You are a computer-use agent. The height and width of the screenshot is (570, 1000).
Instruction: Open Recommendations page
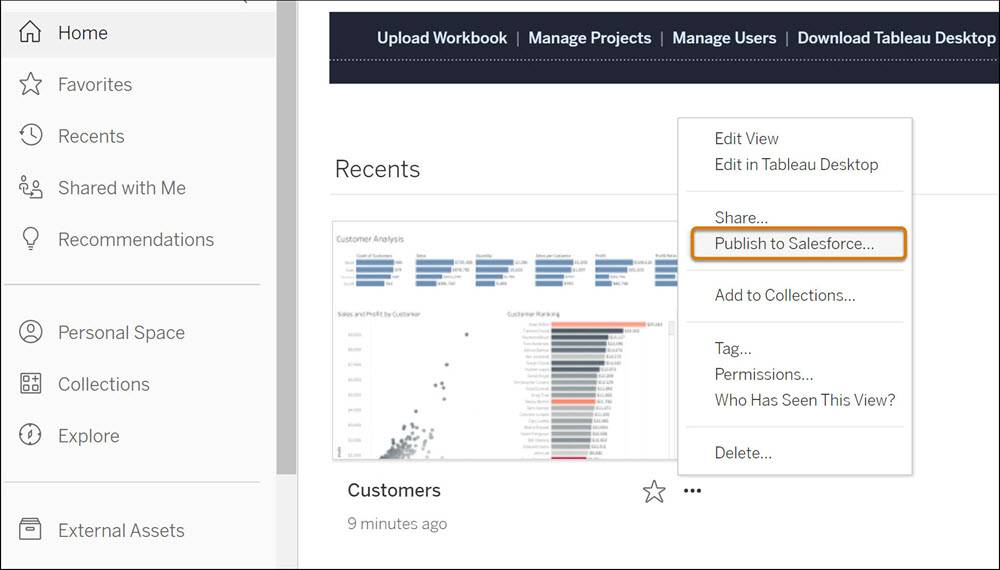click(x=136, y=239)
